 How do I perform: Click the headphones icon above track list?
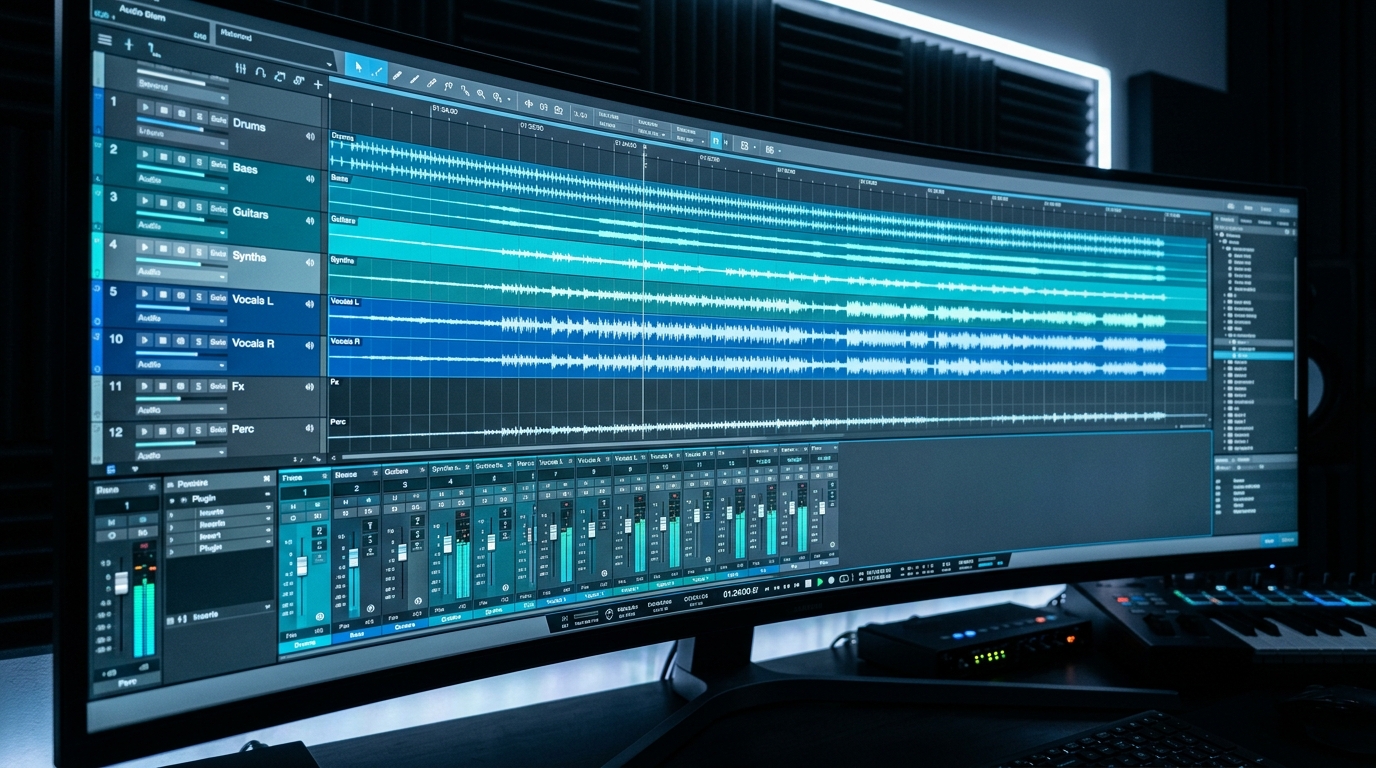[260, 73]
